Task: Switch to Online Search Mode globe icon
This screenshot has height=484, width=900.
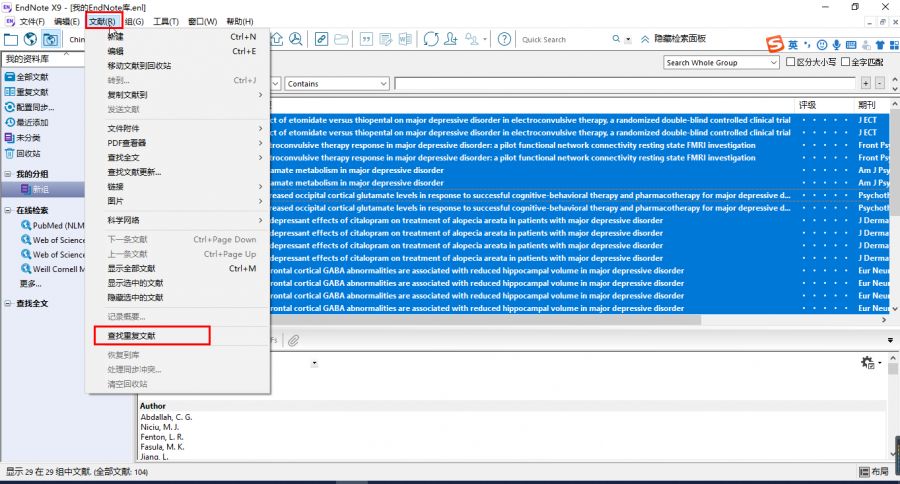Action: (30, 40)
